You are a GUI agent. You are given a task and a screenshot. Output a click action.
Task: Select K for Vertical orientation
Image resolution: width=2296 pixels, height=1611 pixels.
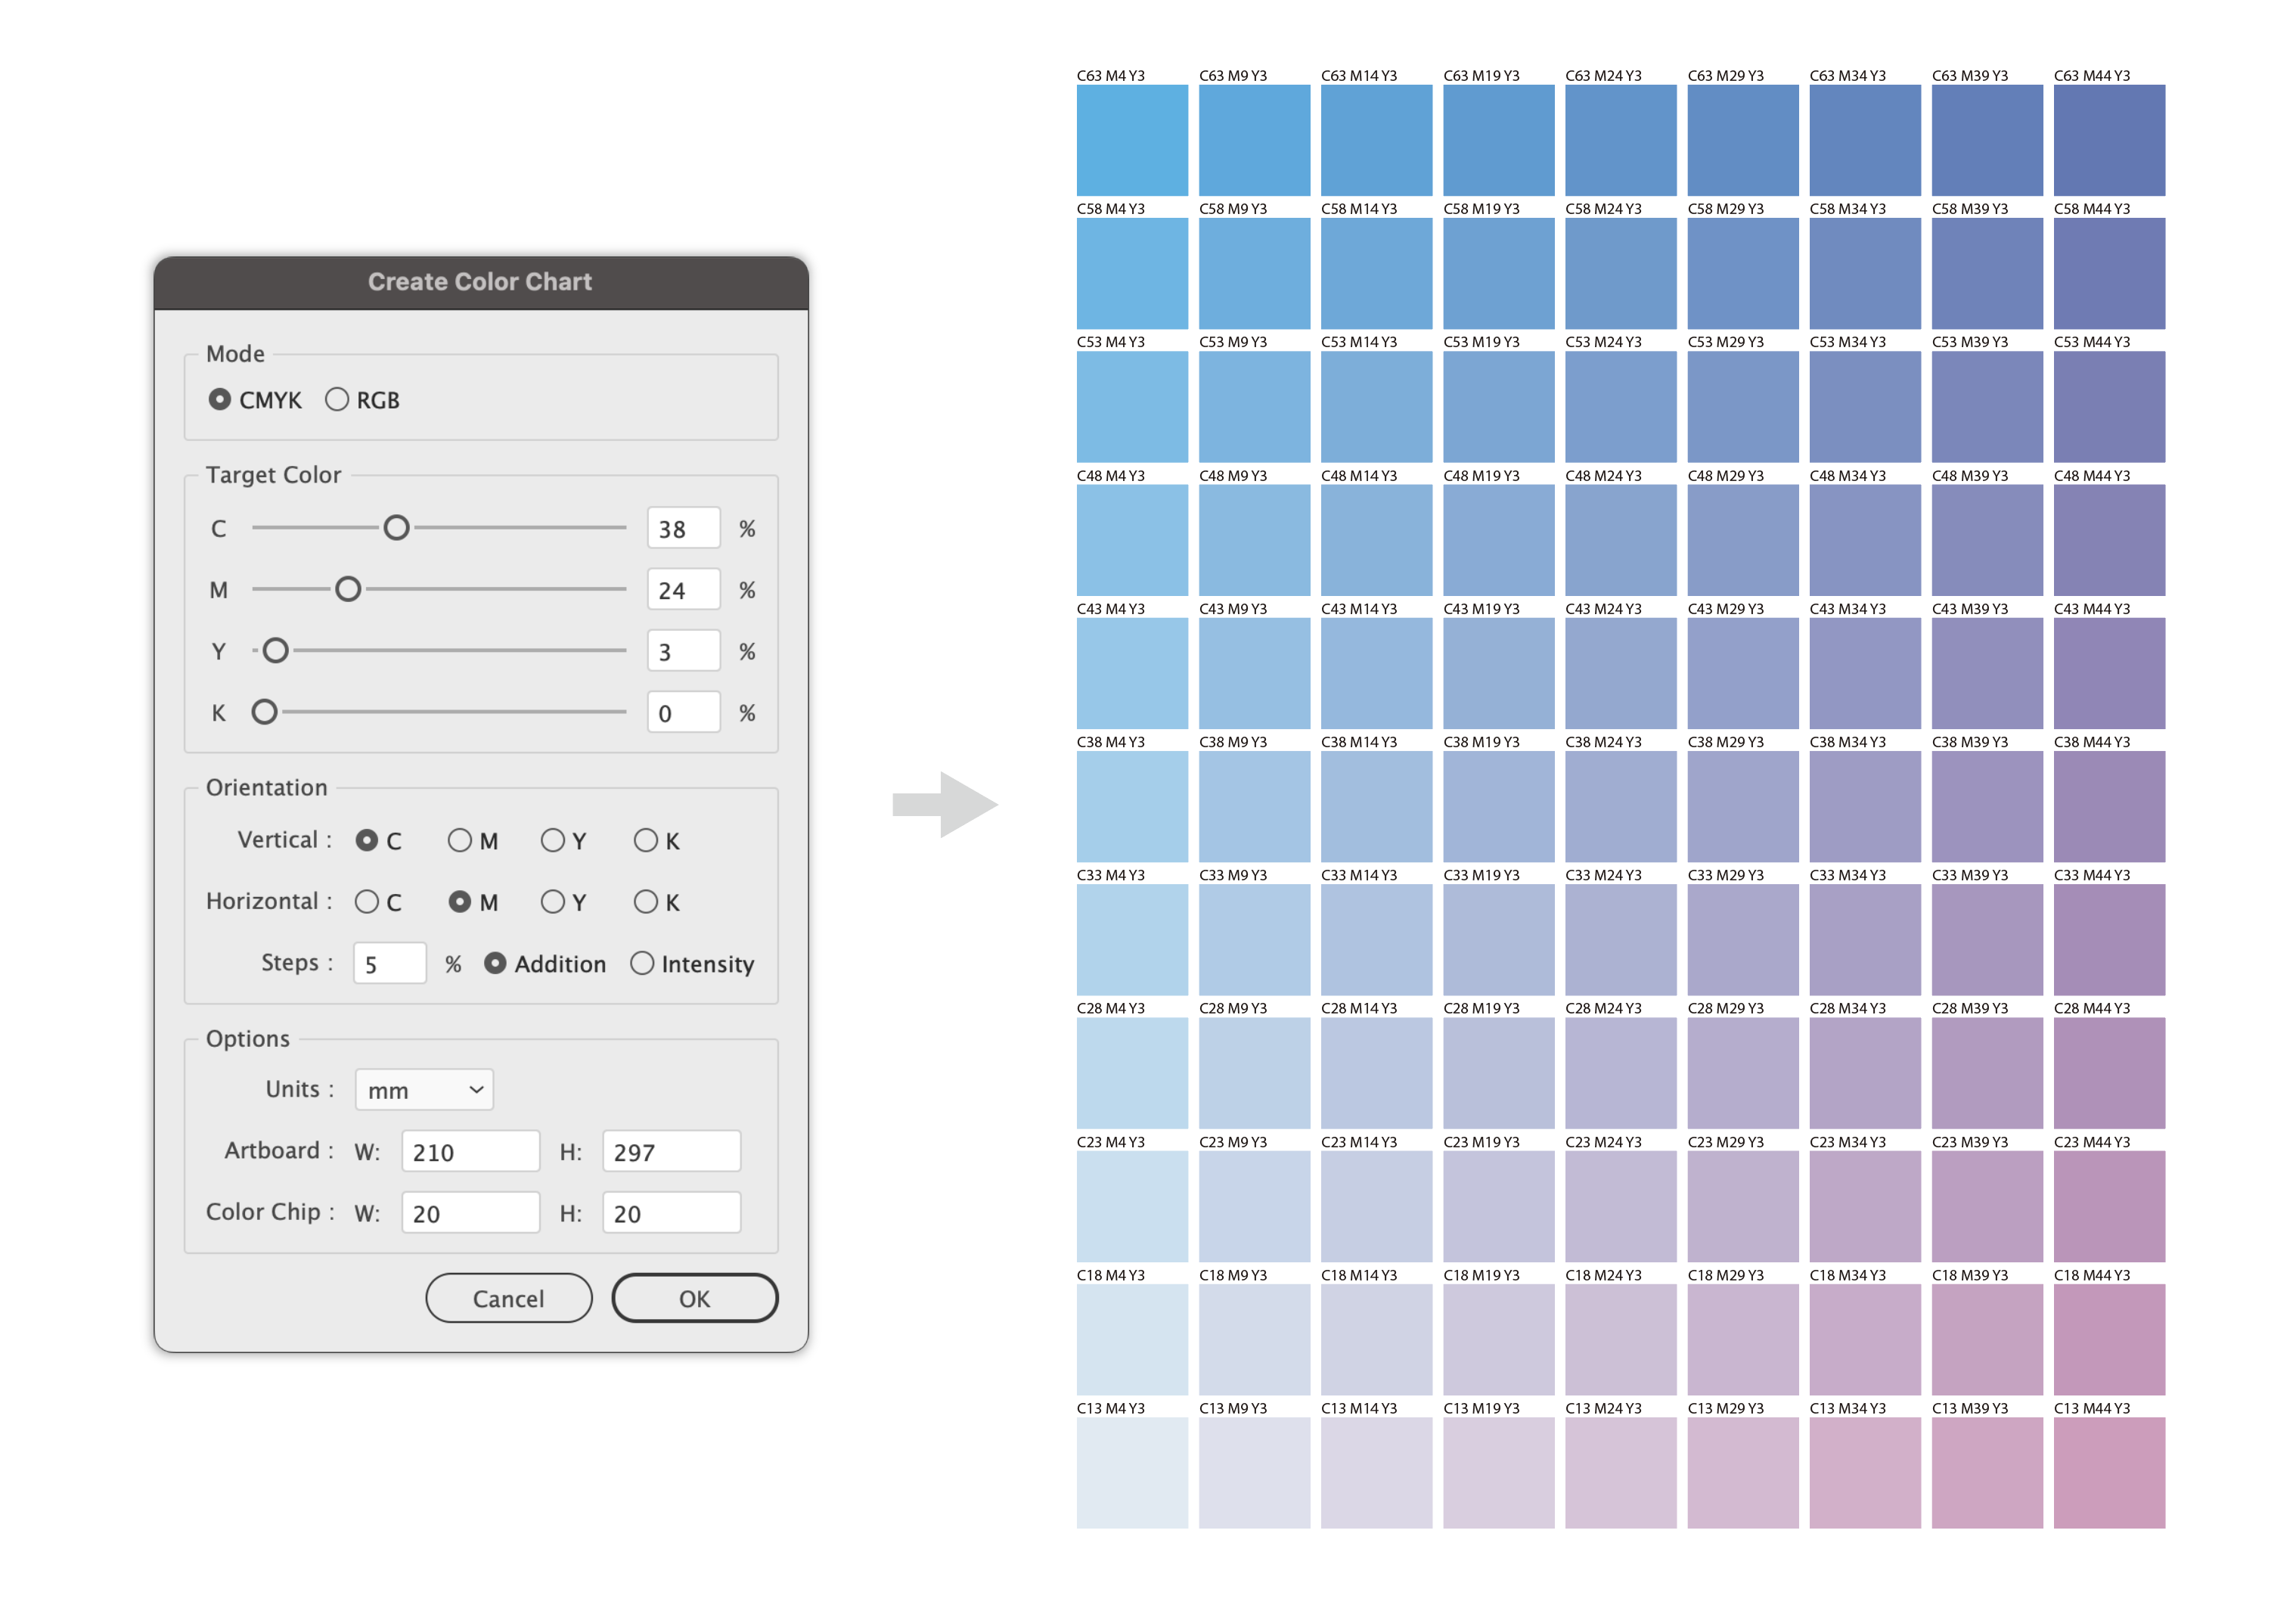(645, 840)
